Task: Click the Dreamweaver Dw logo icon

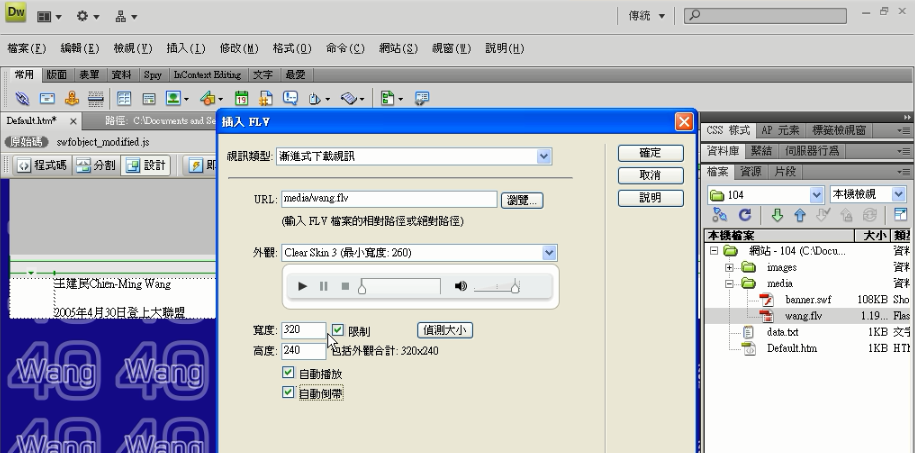Action: (x=16, y=13)
